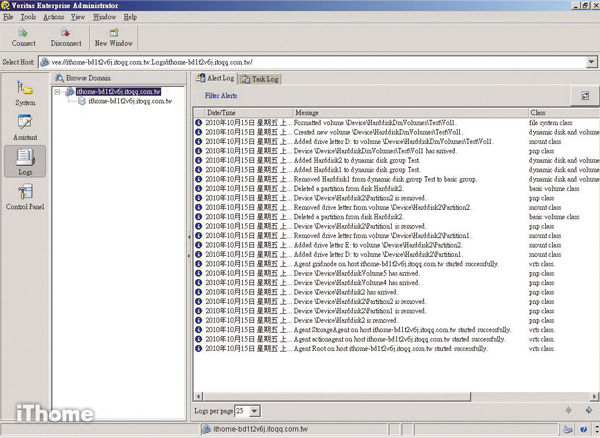
Task: Go to next page of logs arrow
Action: click(588, 410)
